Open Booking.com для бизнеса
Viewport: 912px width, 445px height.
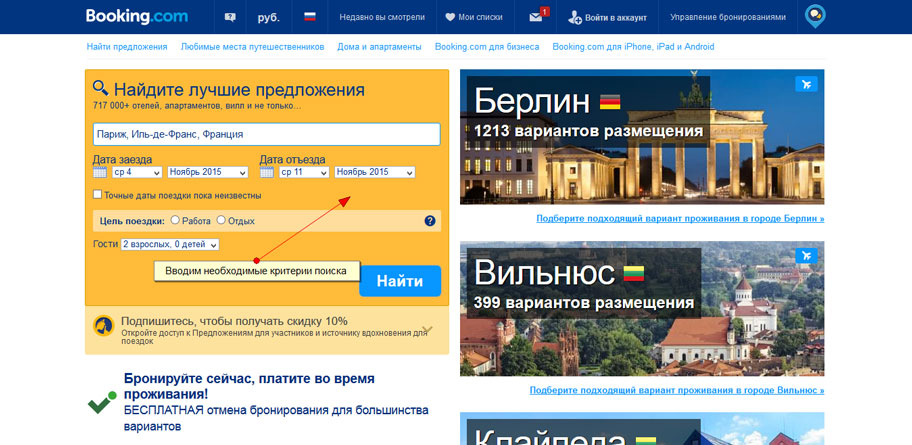487,47
